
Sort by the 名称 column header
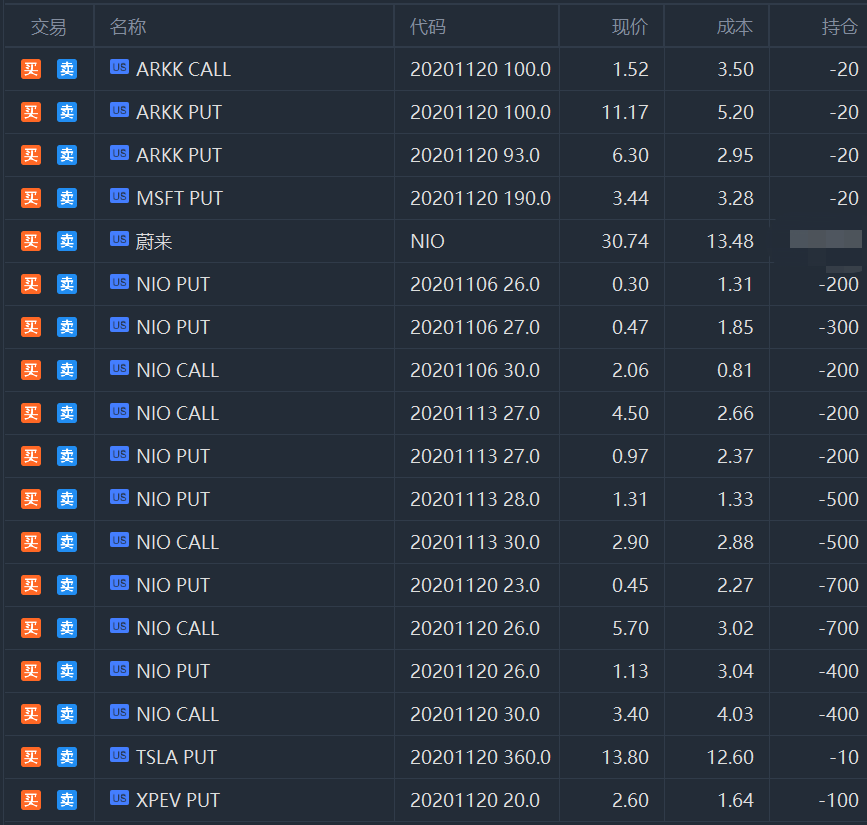click(x=128, y=27)
